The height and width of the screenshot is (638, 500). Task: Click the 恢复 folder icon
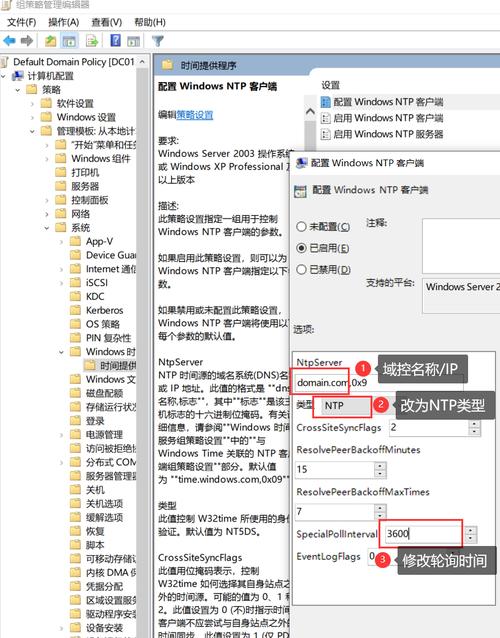tap(75, 531)
